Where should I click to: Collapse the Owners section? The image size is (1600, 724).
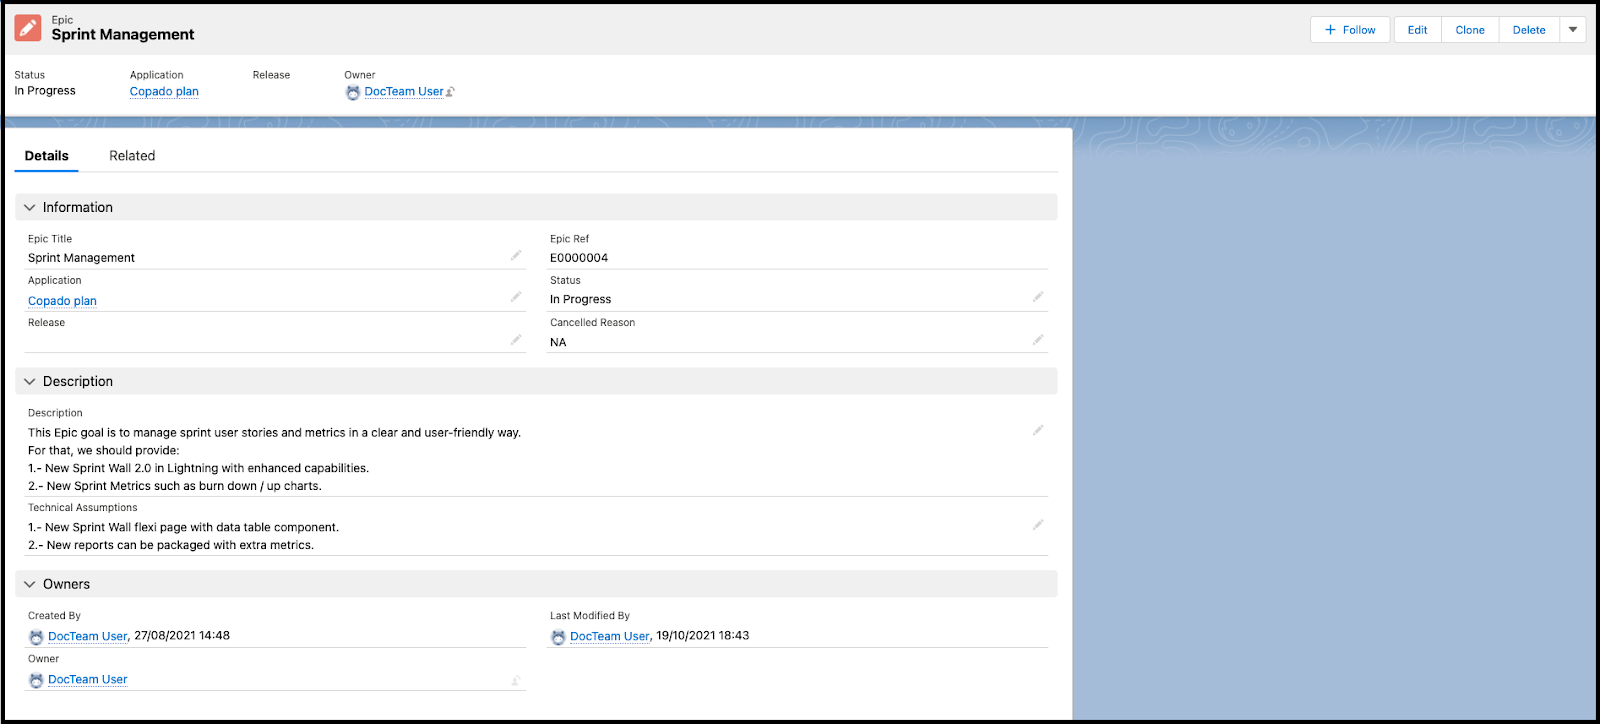pyautogui.click(x=30, y=585)
